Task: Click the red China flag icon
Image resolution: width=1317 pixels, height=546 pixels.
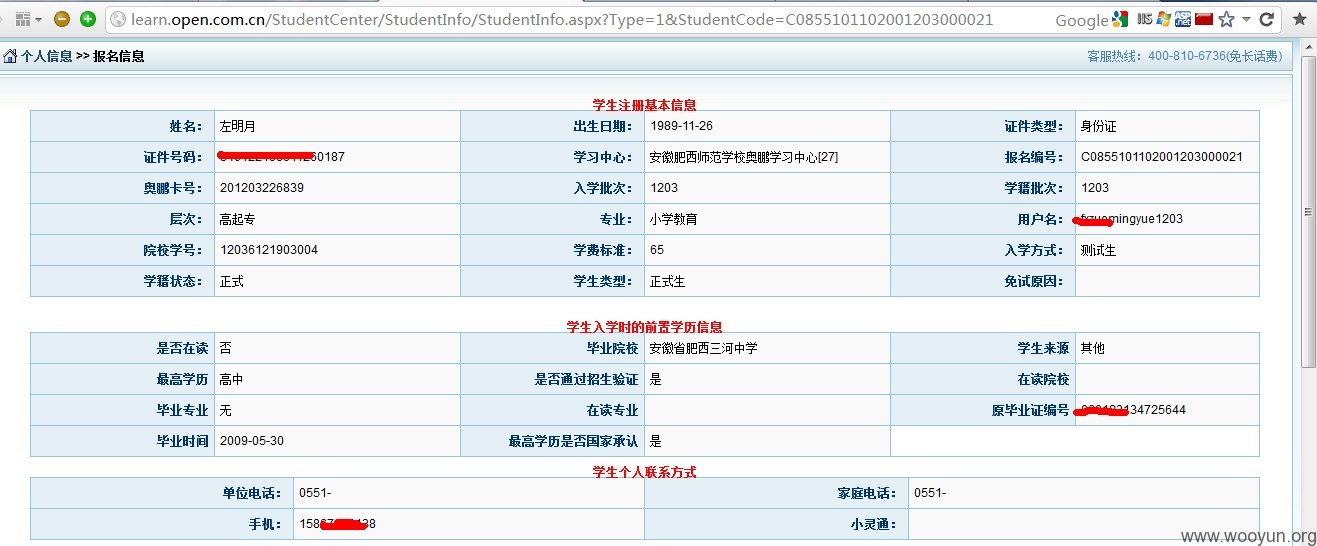Action: pos(1204,19)
